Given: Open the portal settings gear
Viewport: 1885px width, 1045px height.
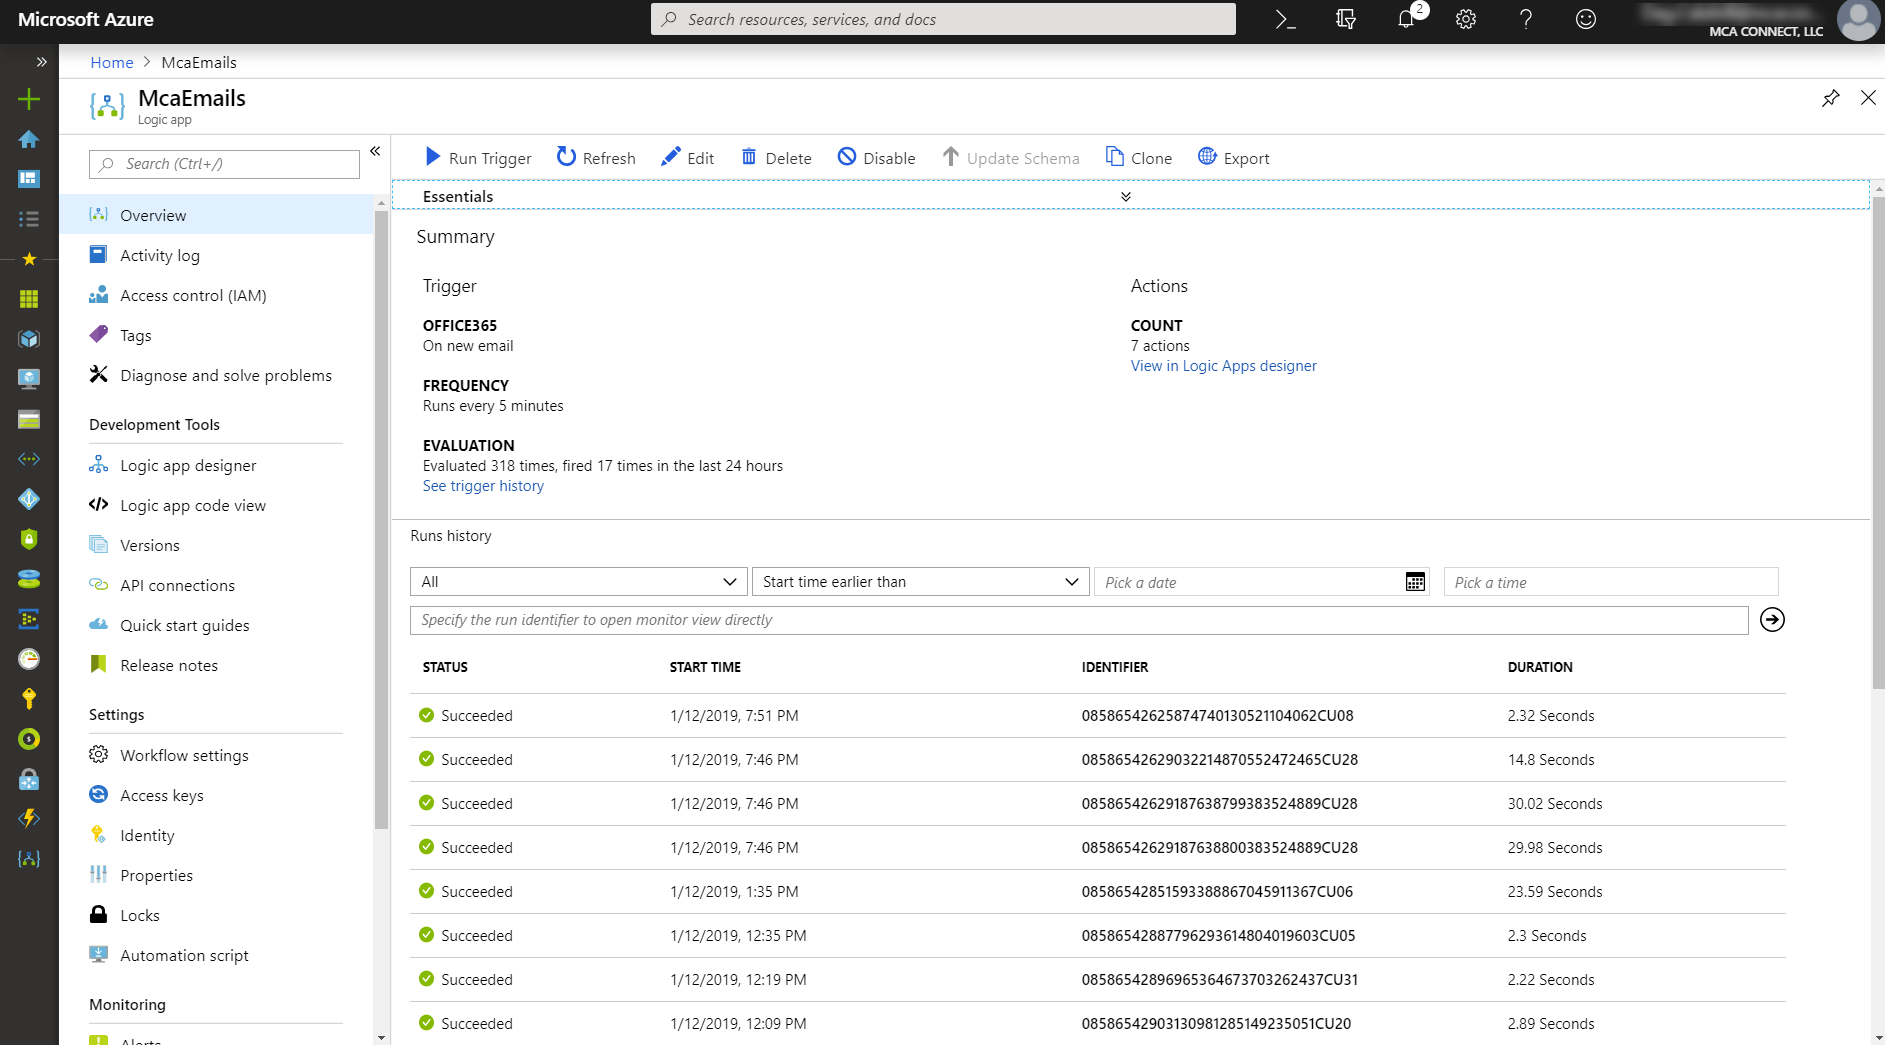Looking at the screenshot, I should pyautogui.click(x=1465, y=19).
